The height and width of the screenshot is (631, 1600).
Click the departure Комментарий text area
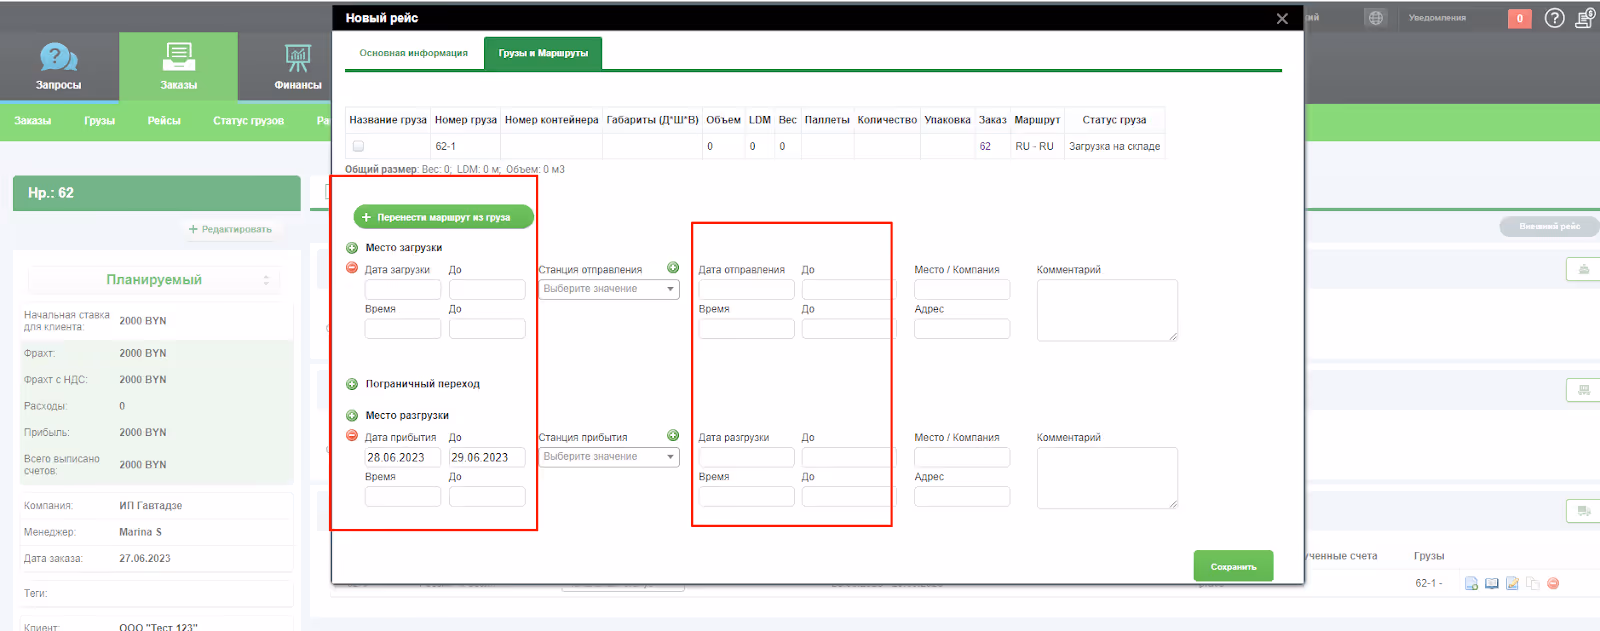1107,310
